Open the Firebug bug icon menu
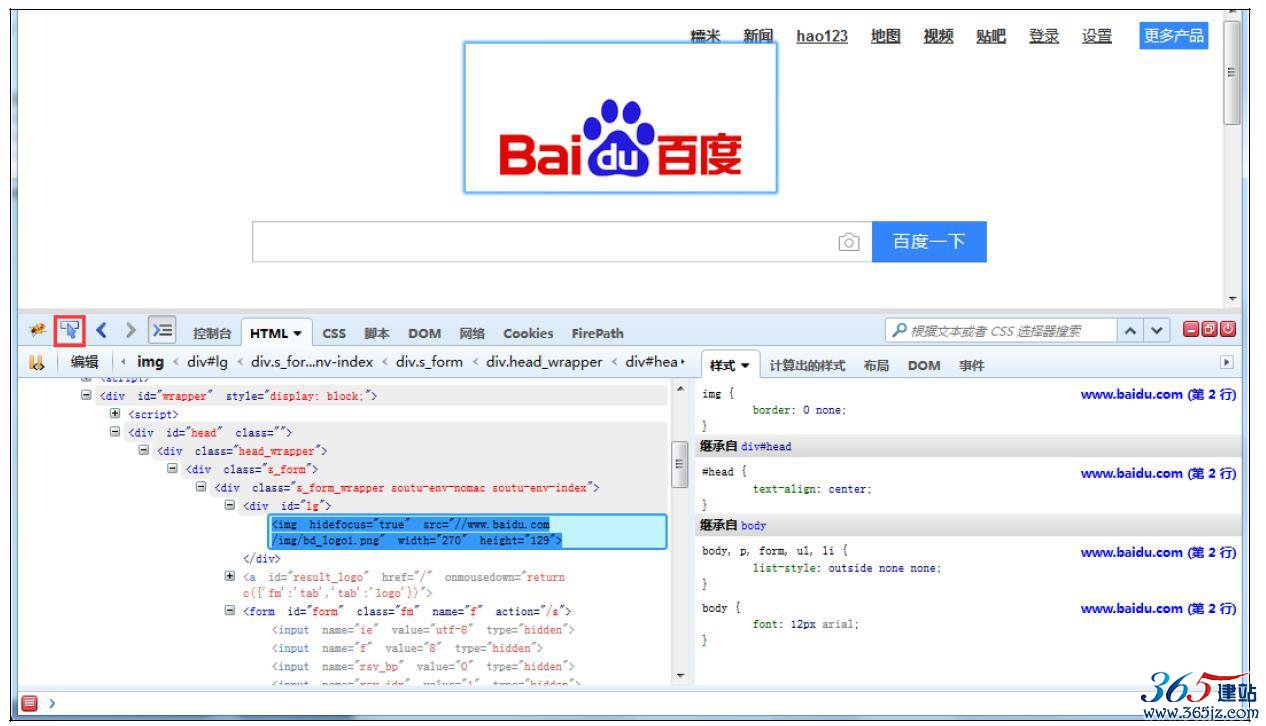The image size is (1266, 726). (x=38, y=330)
